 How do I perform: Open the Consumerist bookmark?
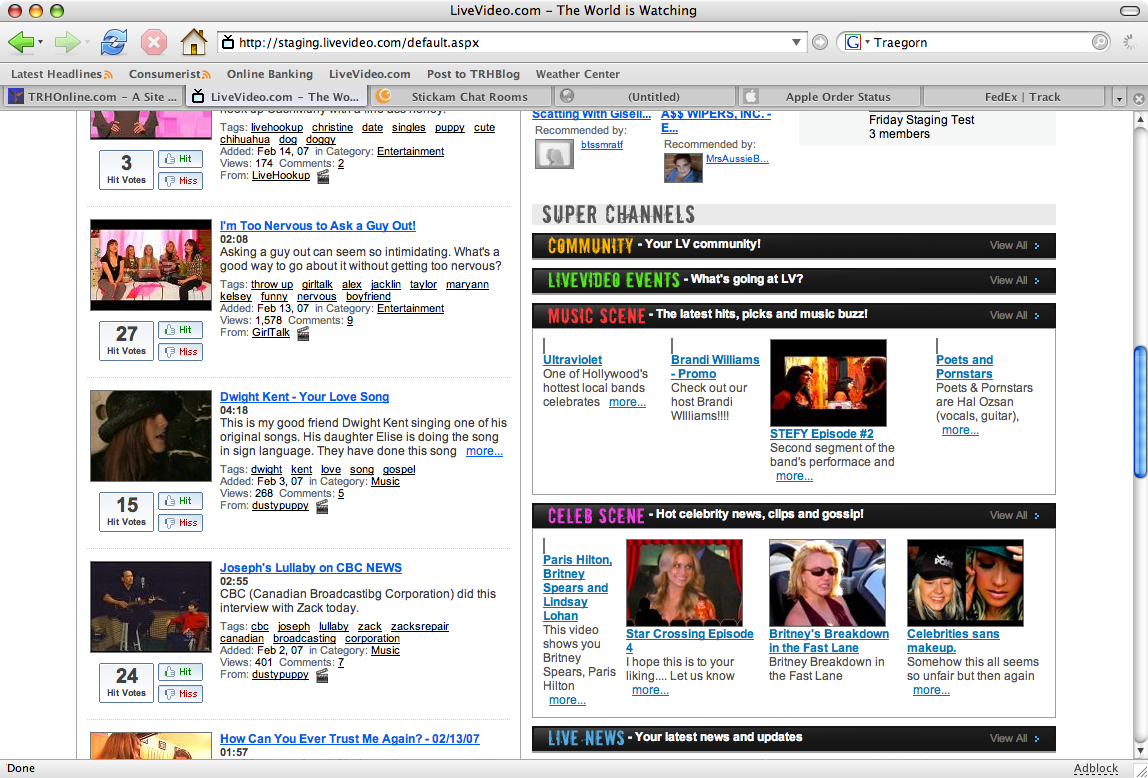pyautogui.click(x=169, y=74)
